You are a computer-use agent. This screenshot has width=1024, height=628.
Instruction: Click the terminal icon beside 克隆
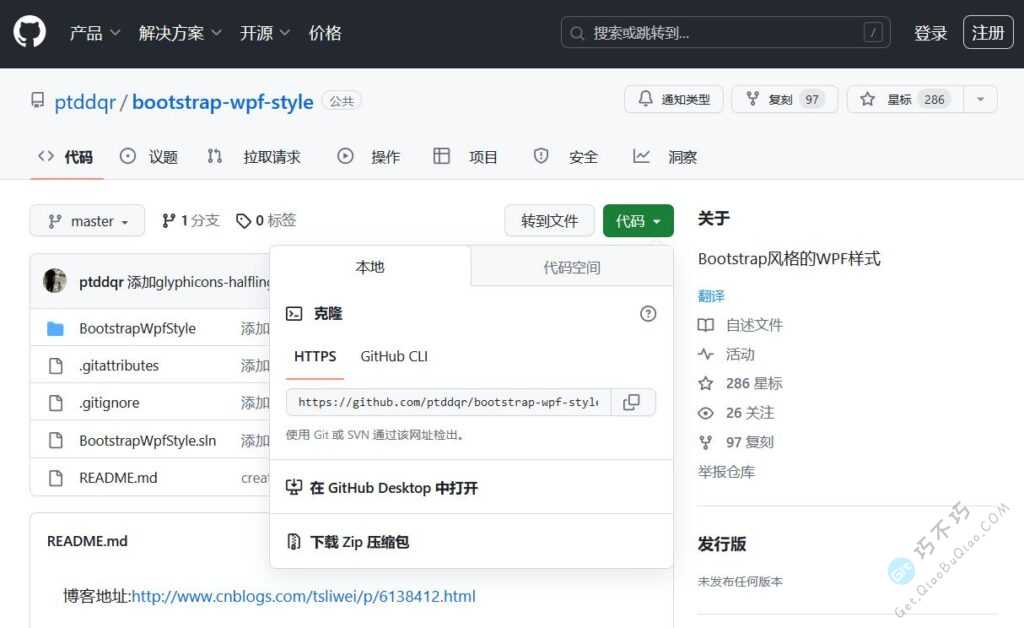tap(294, 314)
